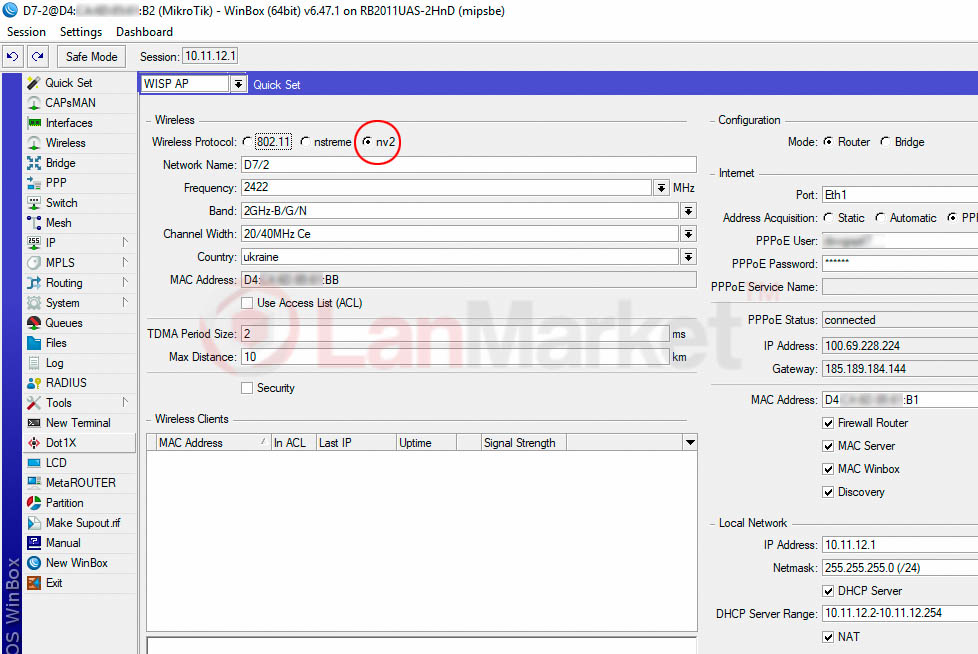The image size is (978, 654).
Task: Click the Network Name input field
Action: click(467, 165)
